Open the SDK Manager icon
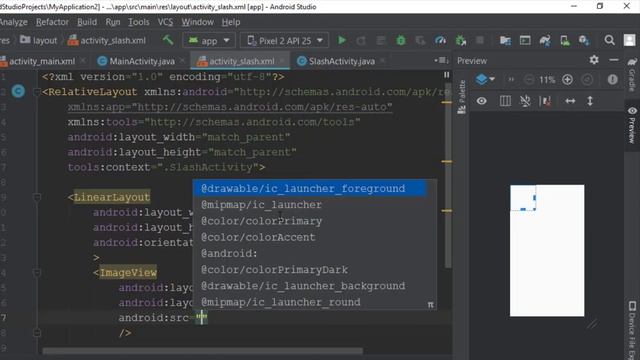 click(x=584, y=40)
